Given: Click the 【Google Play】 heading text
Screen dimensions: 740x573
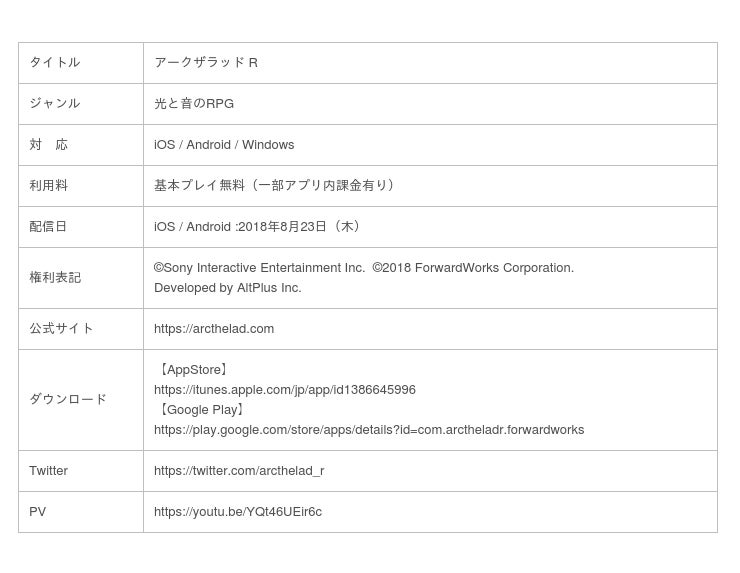Looking at the screenshot, I should point(202,410).
